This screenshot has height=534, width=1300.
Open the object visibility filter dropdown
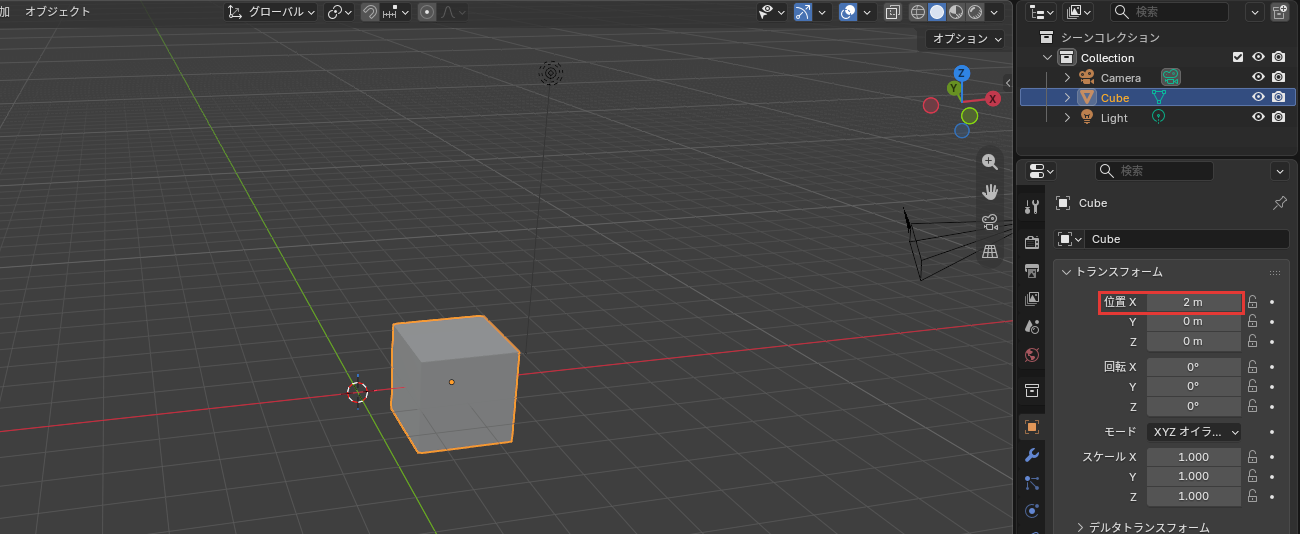(772, 12)
